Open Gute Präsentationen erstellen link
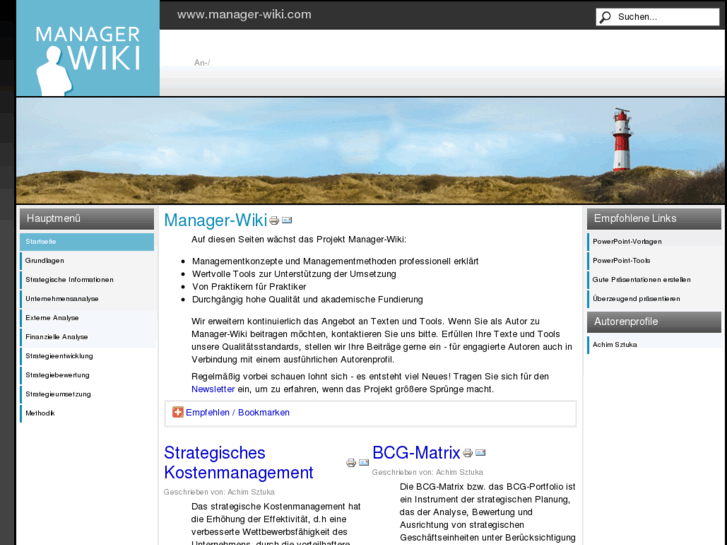 coord(654,280)
